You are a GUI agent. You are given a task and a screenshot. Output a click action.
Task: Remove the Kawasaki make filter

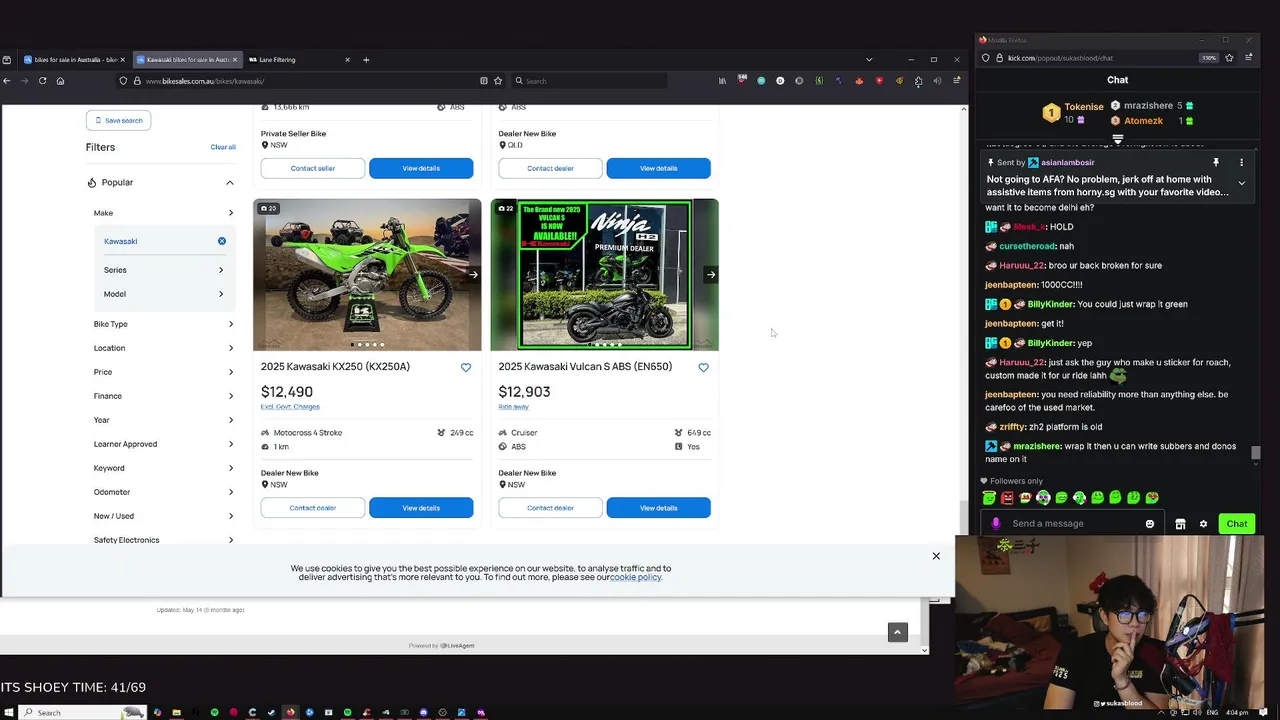(x=222, y=241)
